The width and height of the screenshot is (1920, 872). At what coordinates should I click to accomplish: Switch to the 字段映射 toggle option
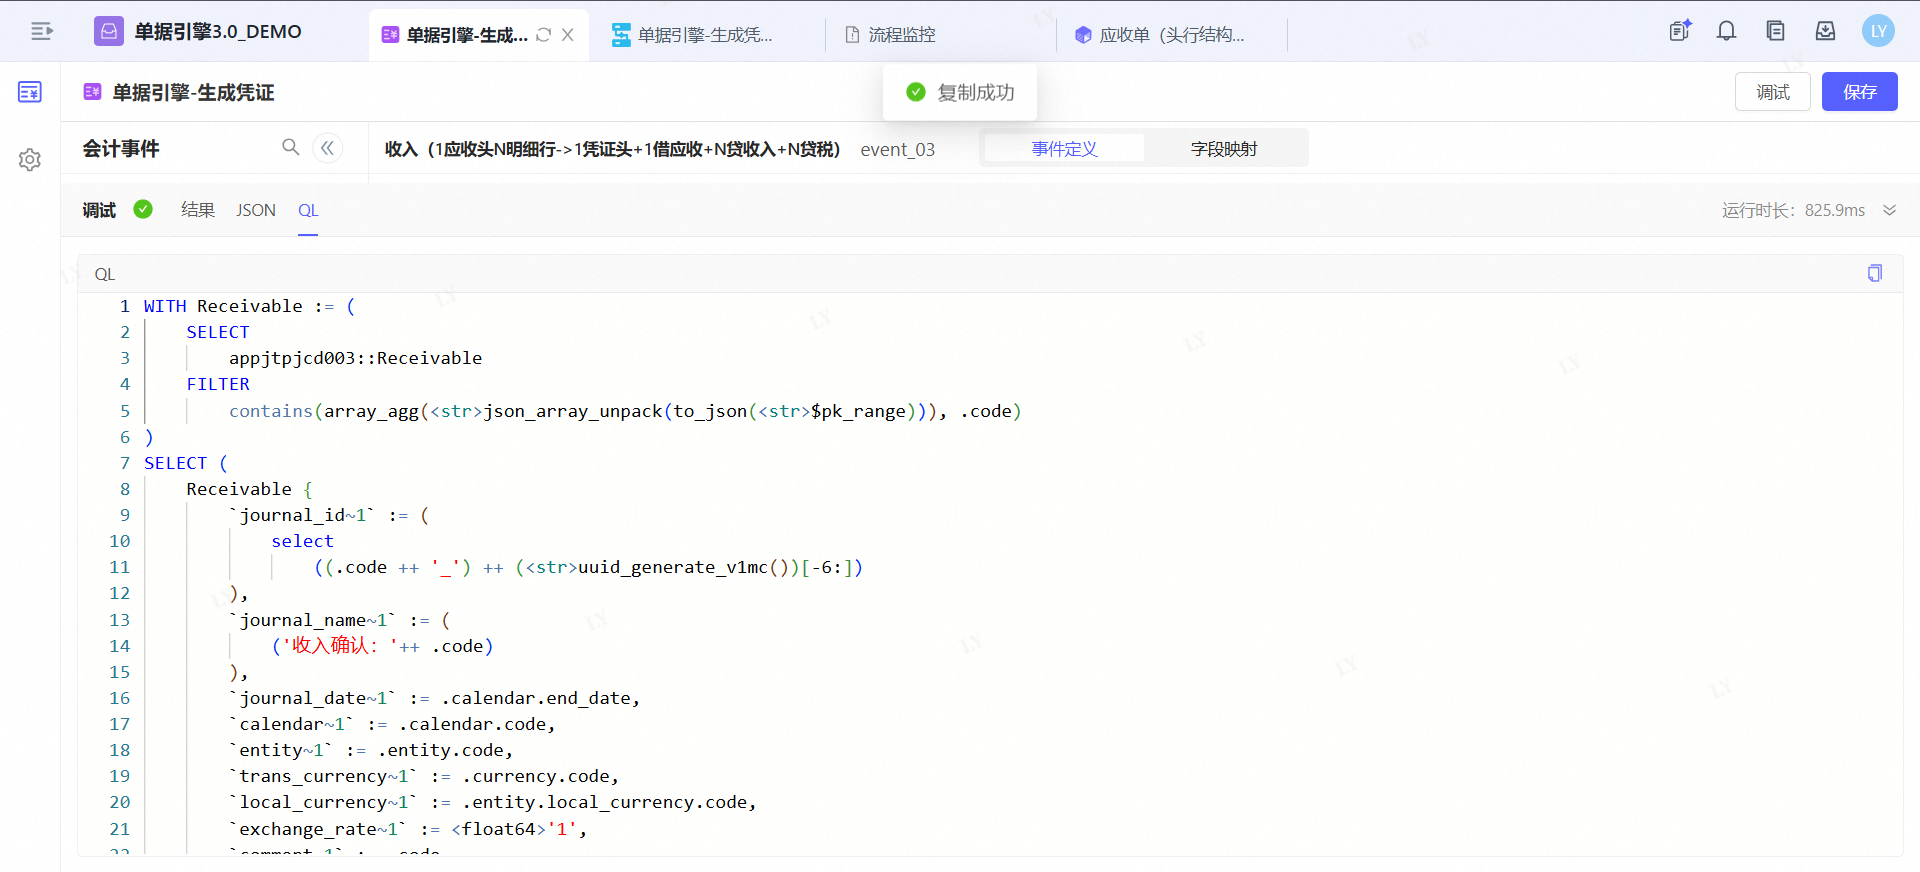[x=1223, y=149]
